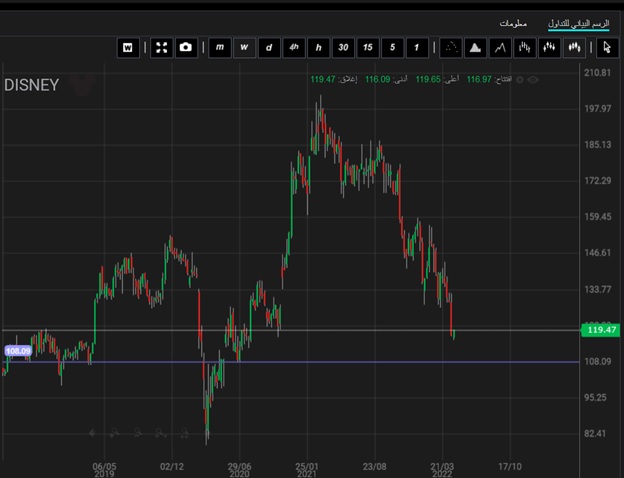Click the 29/06 2020 date label
624x478 pixels.
(240, 470)
